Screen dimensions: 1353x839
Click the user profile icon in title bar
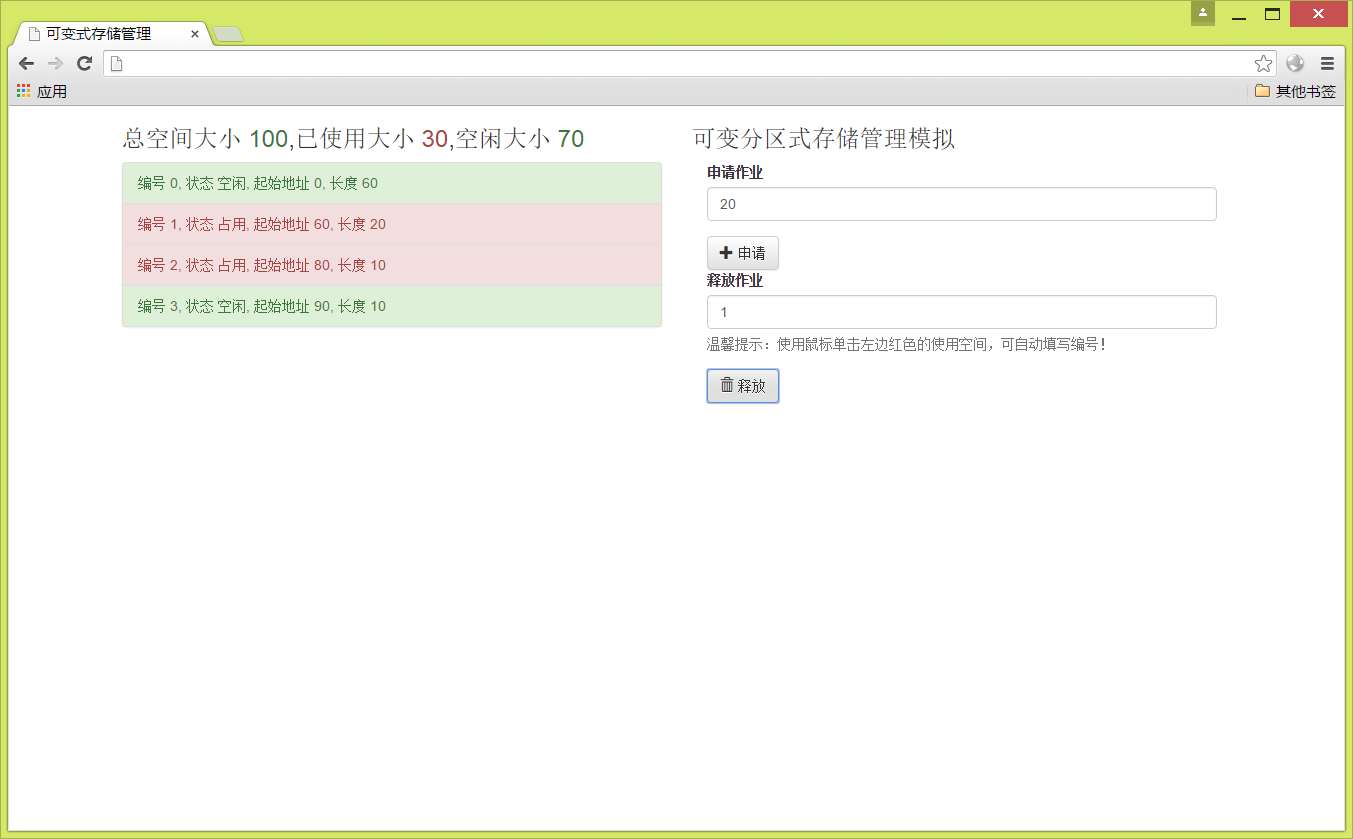point(1203,13)
